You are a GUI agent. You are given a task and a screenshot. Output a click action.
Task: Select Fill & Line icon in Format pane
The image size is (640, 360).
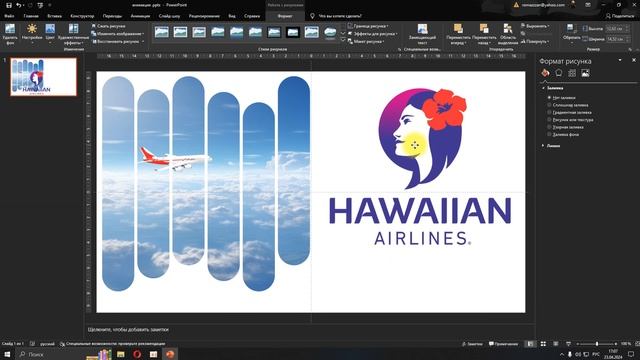pyautogui.click(x=545, y=73)
